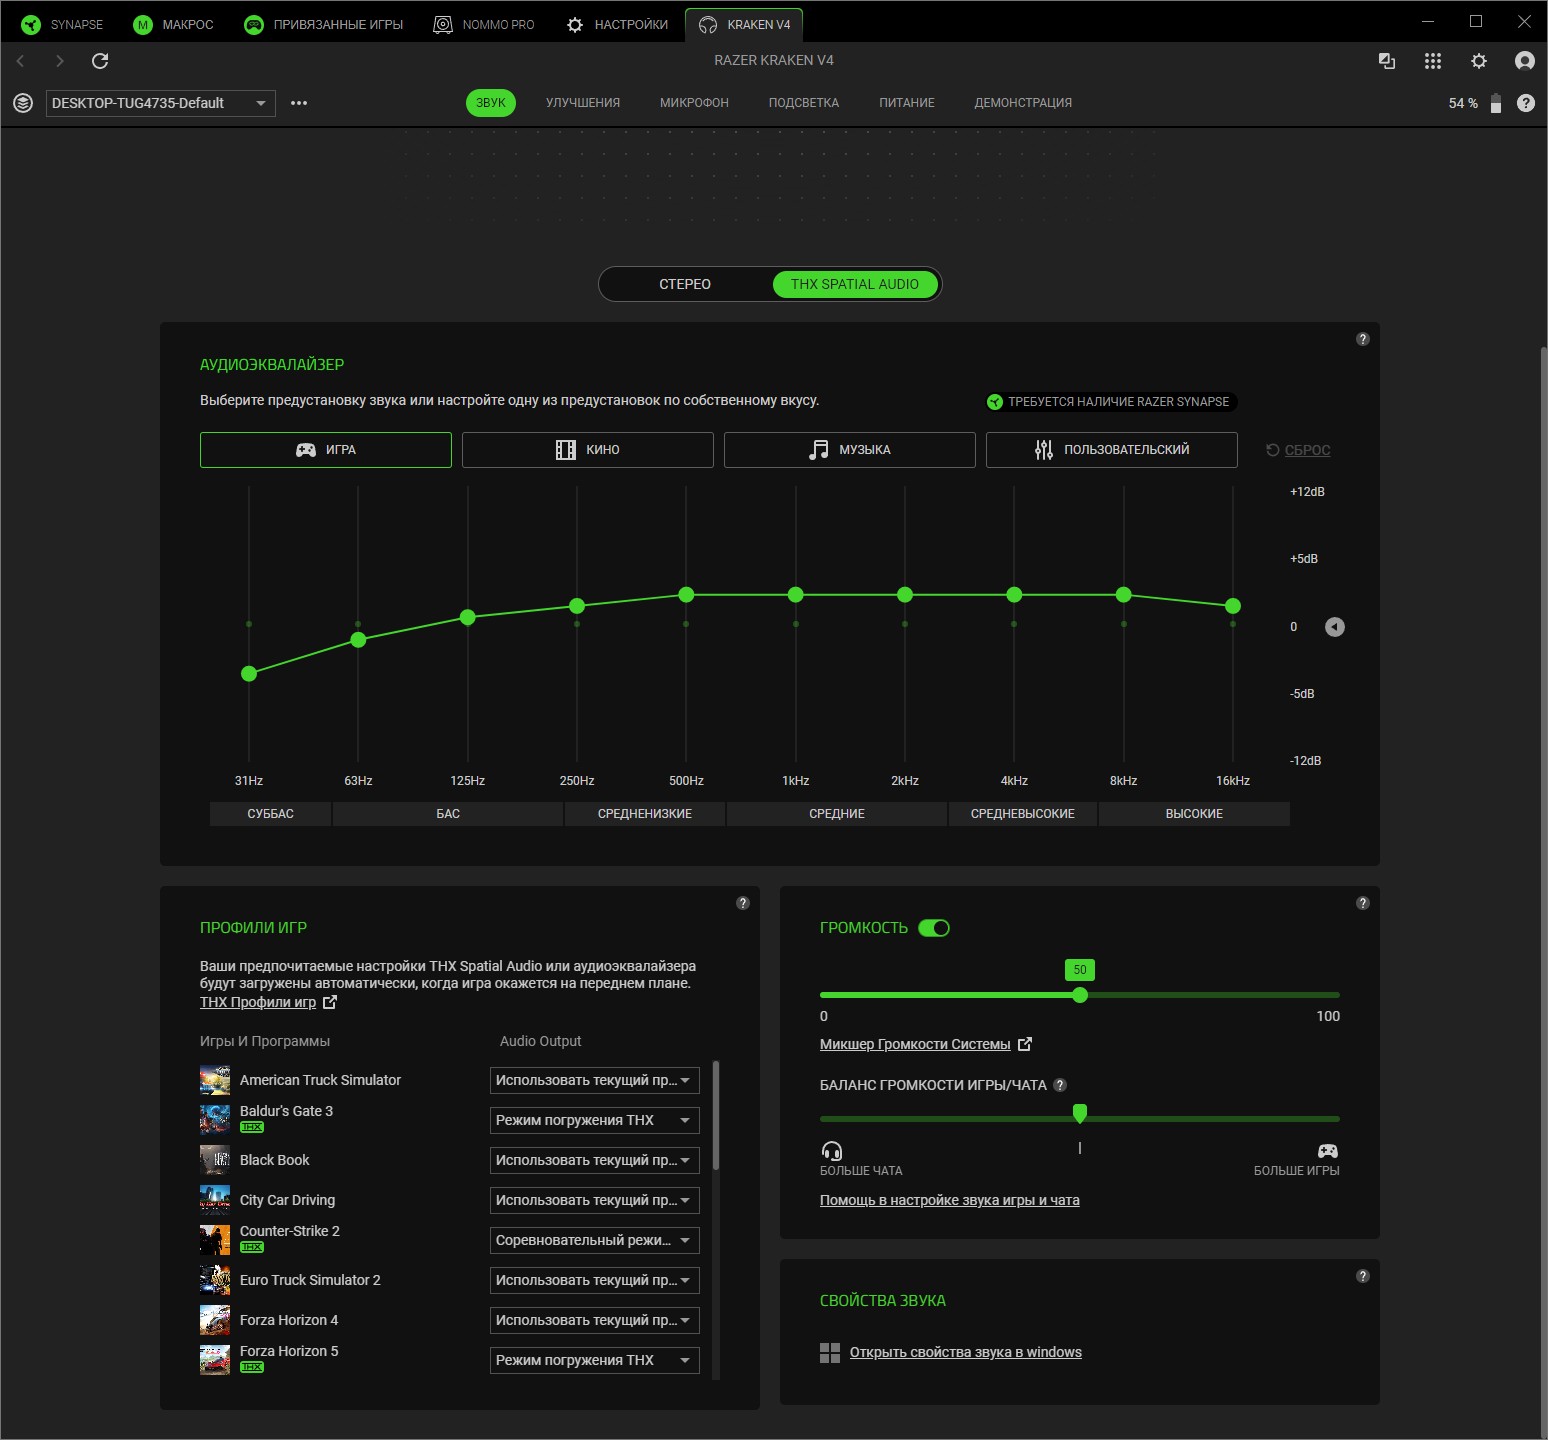This screenshot has width=1548, height=1440.
Task: Click the game/chat balance slider handle
Action: [1080, 1114]
